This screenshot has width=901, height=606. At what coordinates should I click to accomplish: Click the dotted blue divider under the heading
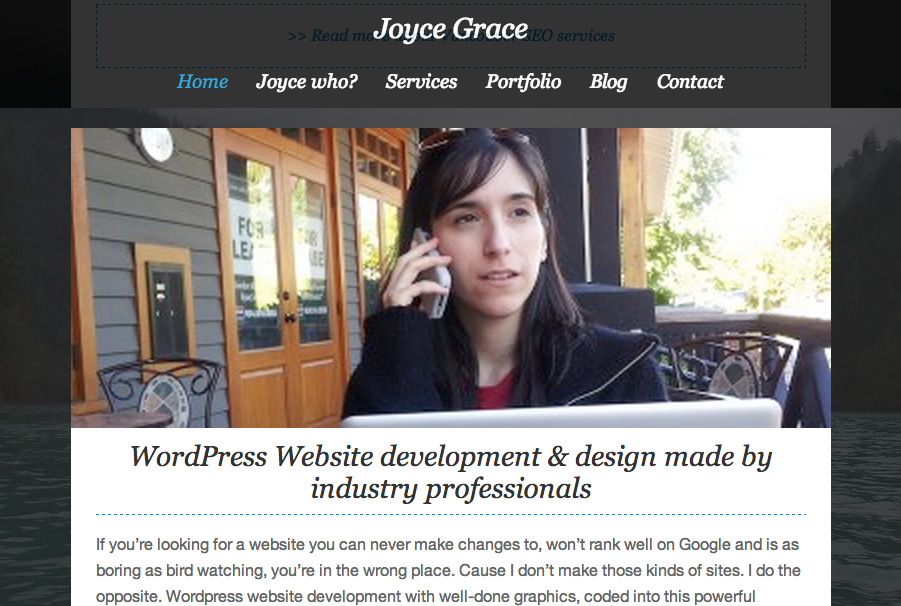click(450, 515)
